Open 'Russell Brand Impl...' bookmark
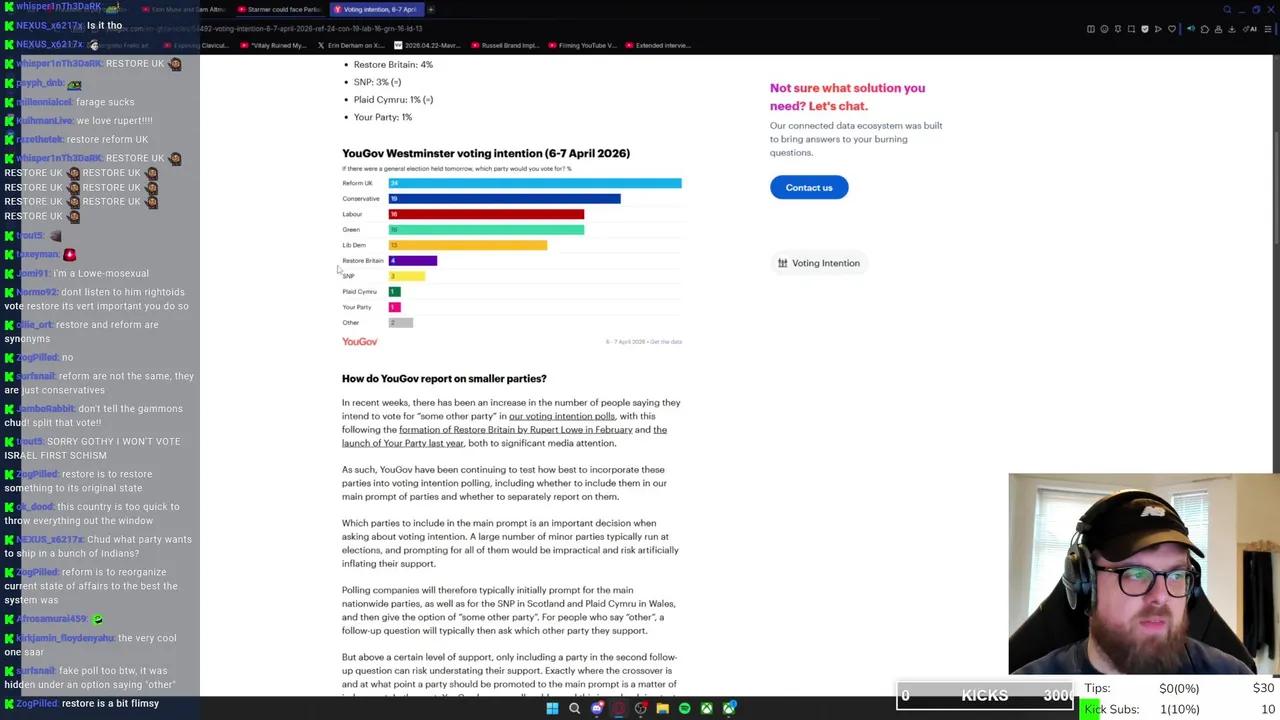Image resolution: width=1280 pixels, height=720 pixels. pyautogui.click(x=503, y=45)
